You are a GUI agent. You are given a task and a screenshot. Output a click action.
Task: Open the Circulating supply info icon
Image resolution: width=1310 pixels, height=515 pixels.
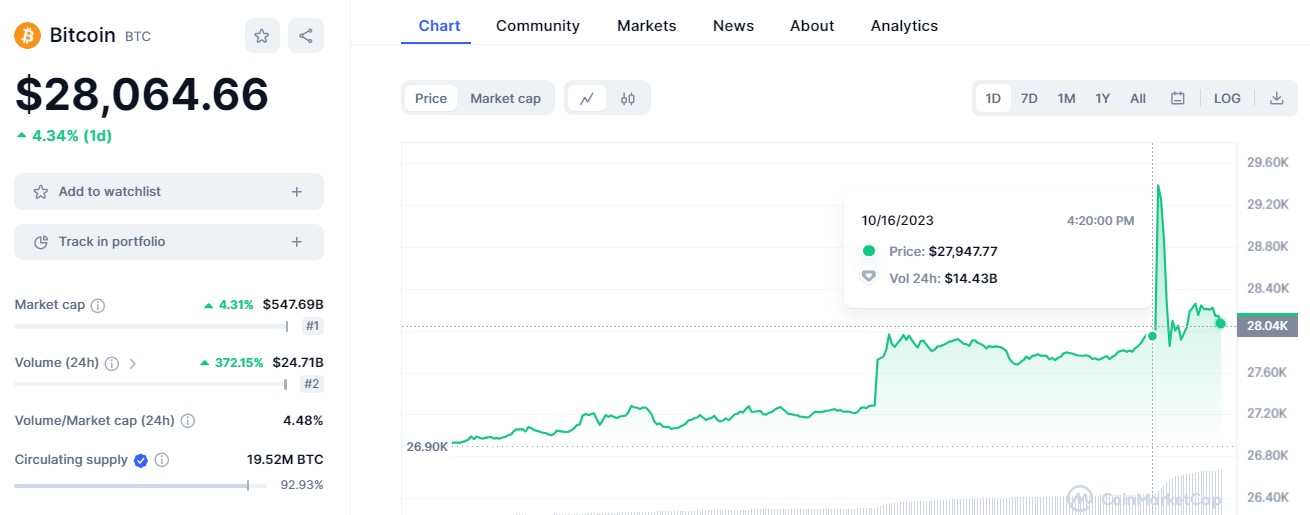pos(162,460)
